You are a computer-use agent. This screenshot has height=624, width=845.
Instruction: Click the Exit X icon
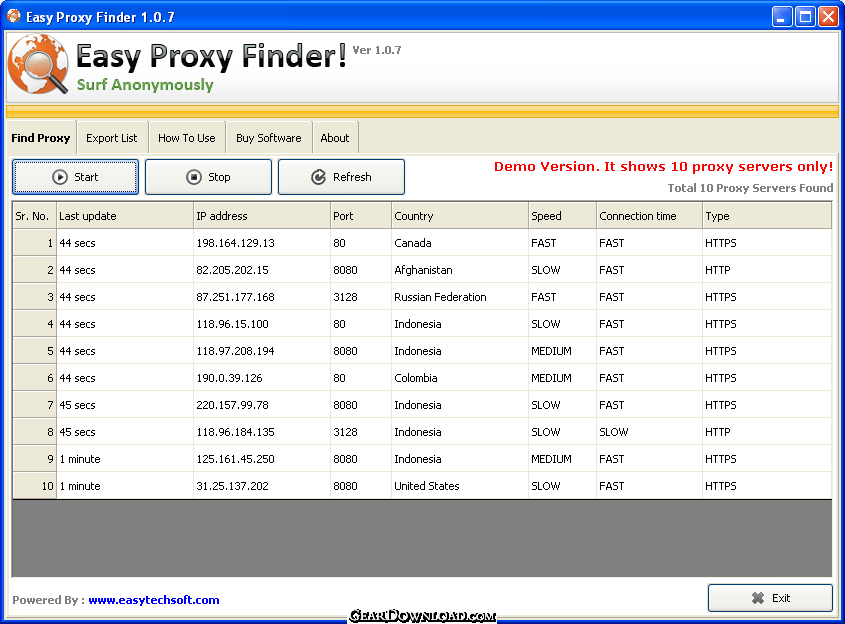tap(758, 598)
